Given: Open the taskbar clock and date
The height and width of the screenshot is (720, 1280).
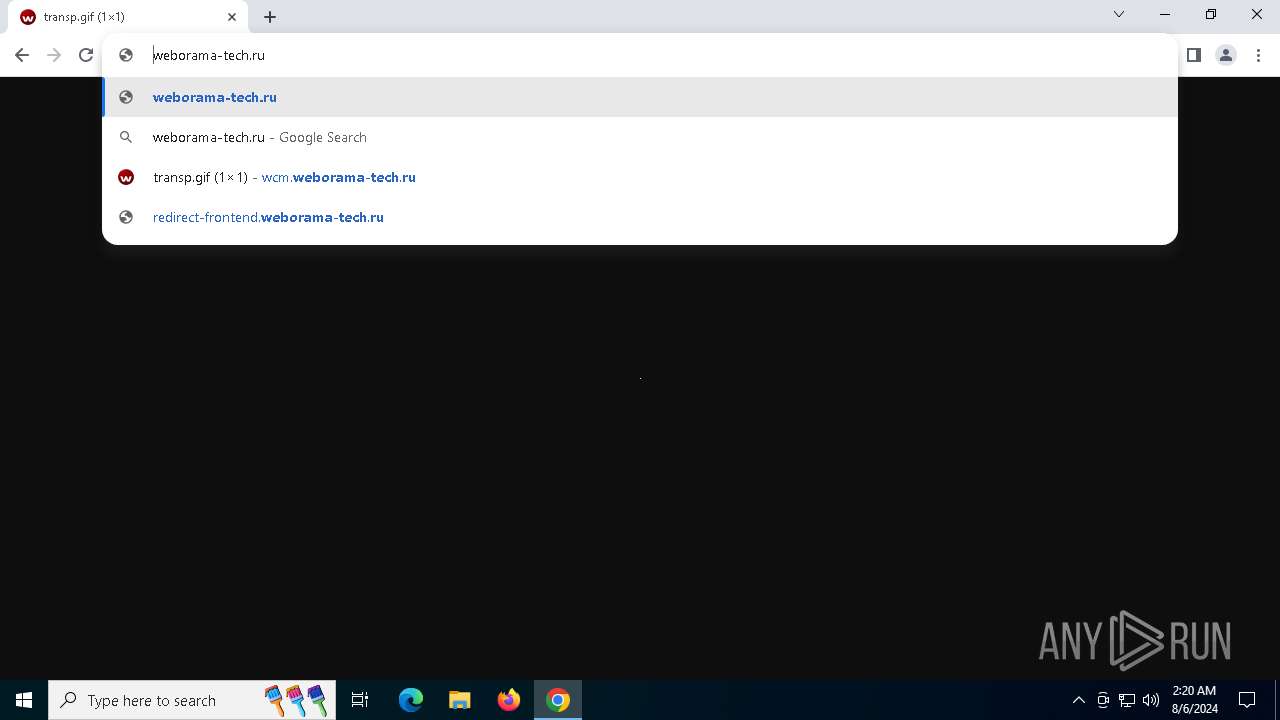Looking at the screenshot, I should point(1194,700).
